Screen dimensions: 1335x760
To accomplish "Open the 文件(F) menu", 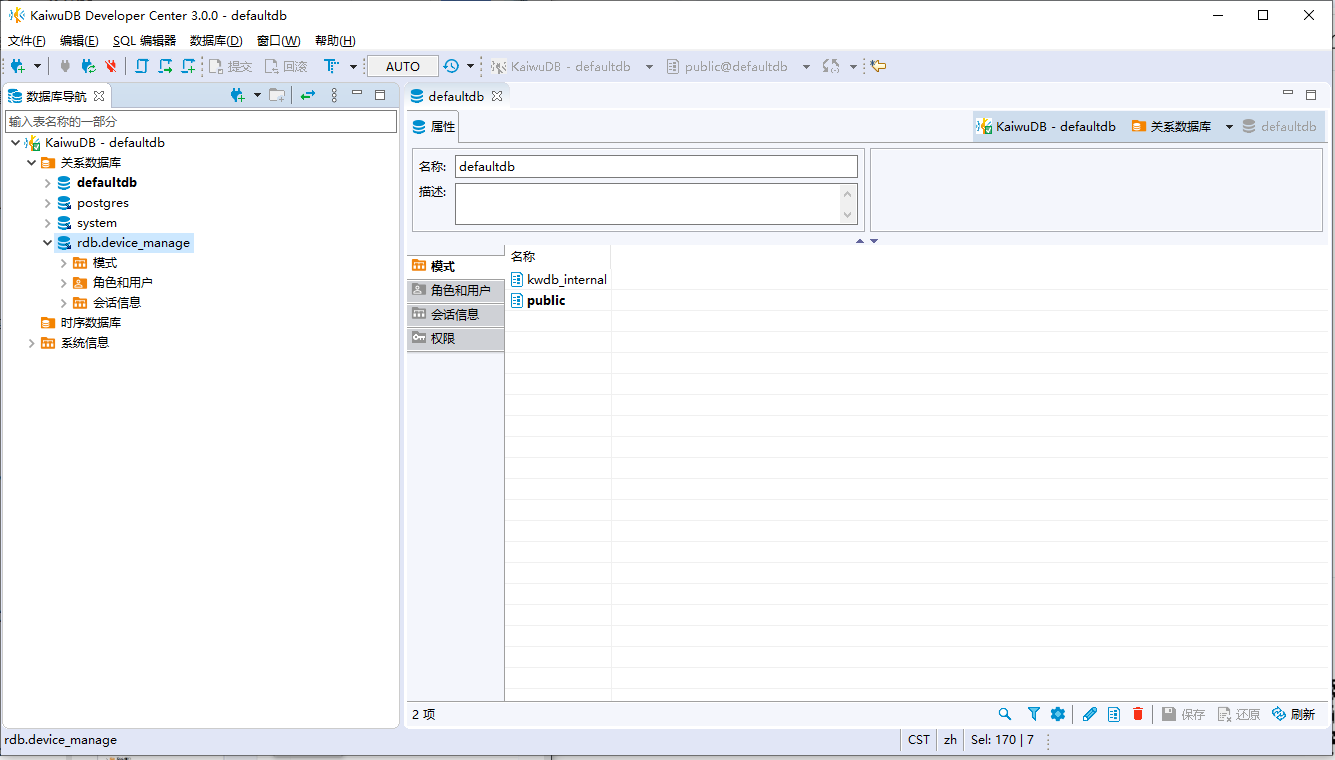I will 27,41.
